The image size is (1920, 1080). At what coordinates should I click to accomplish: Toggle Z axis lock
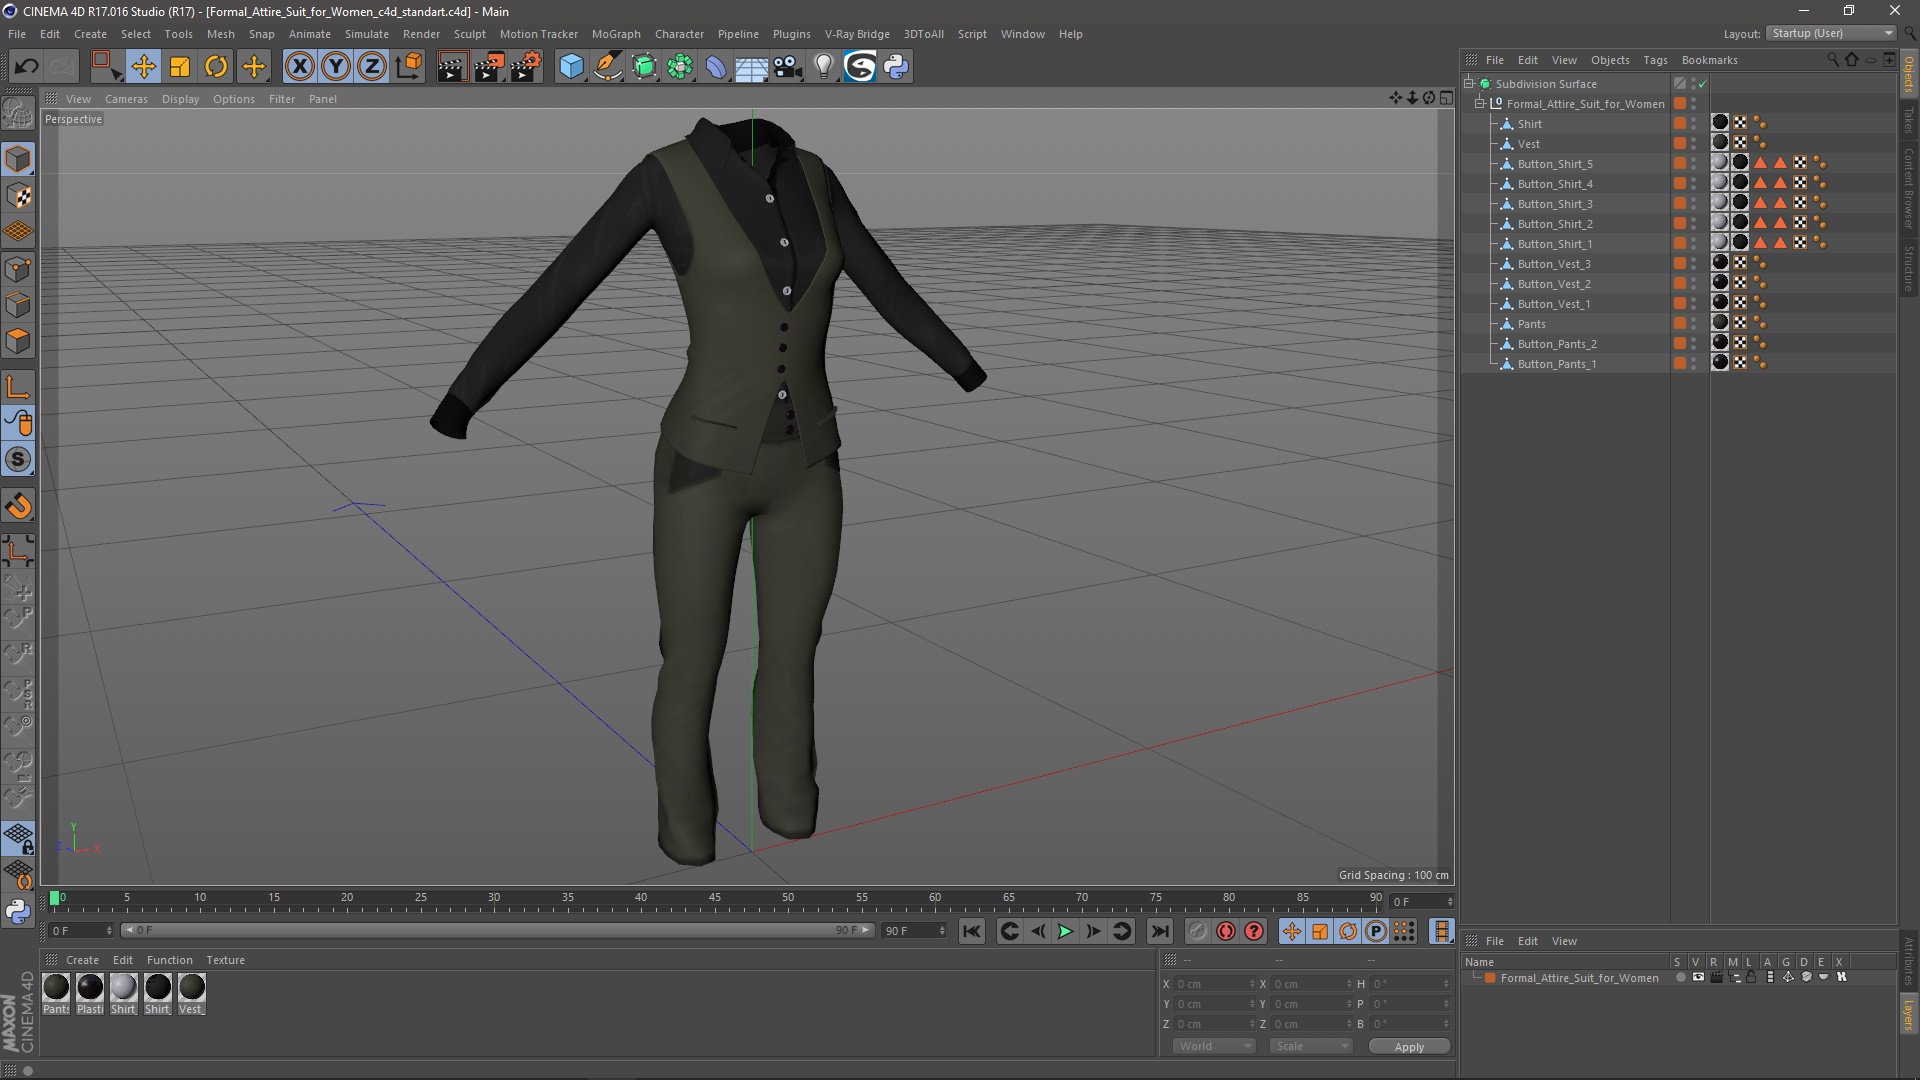coord(372,67)
